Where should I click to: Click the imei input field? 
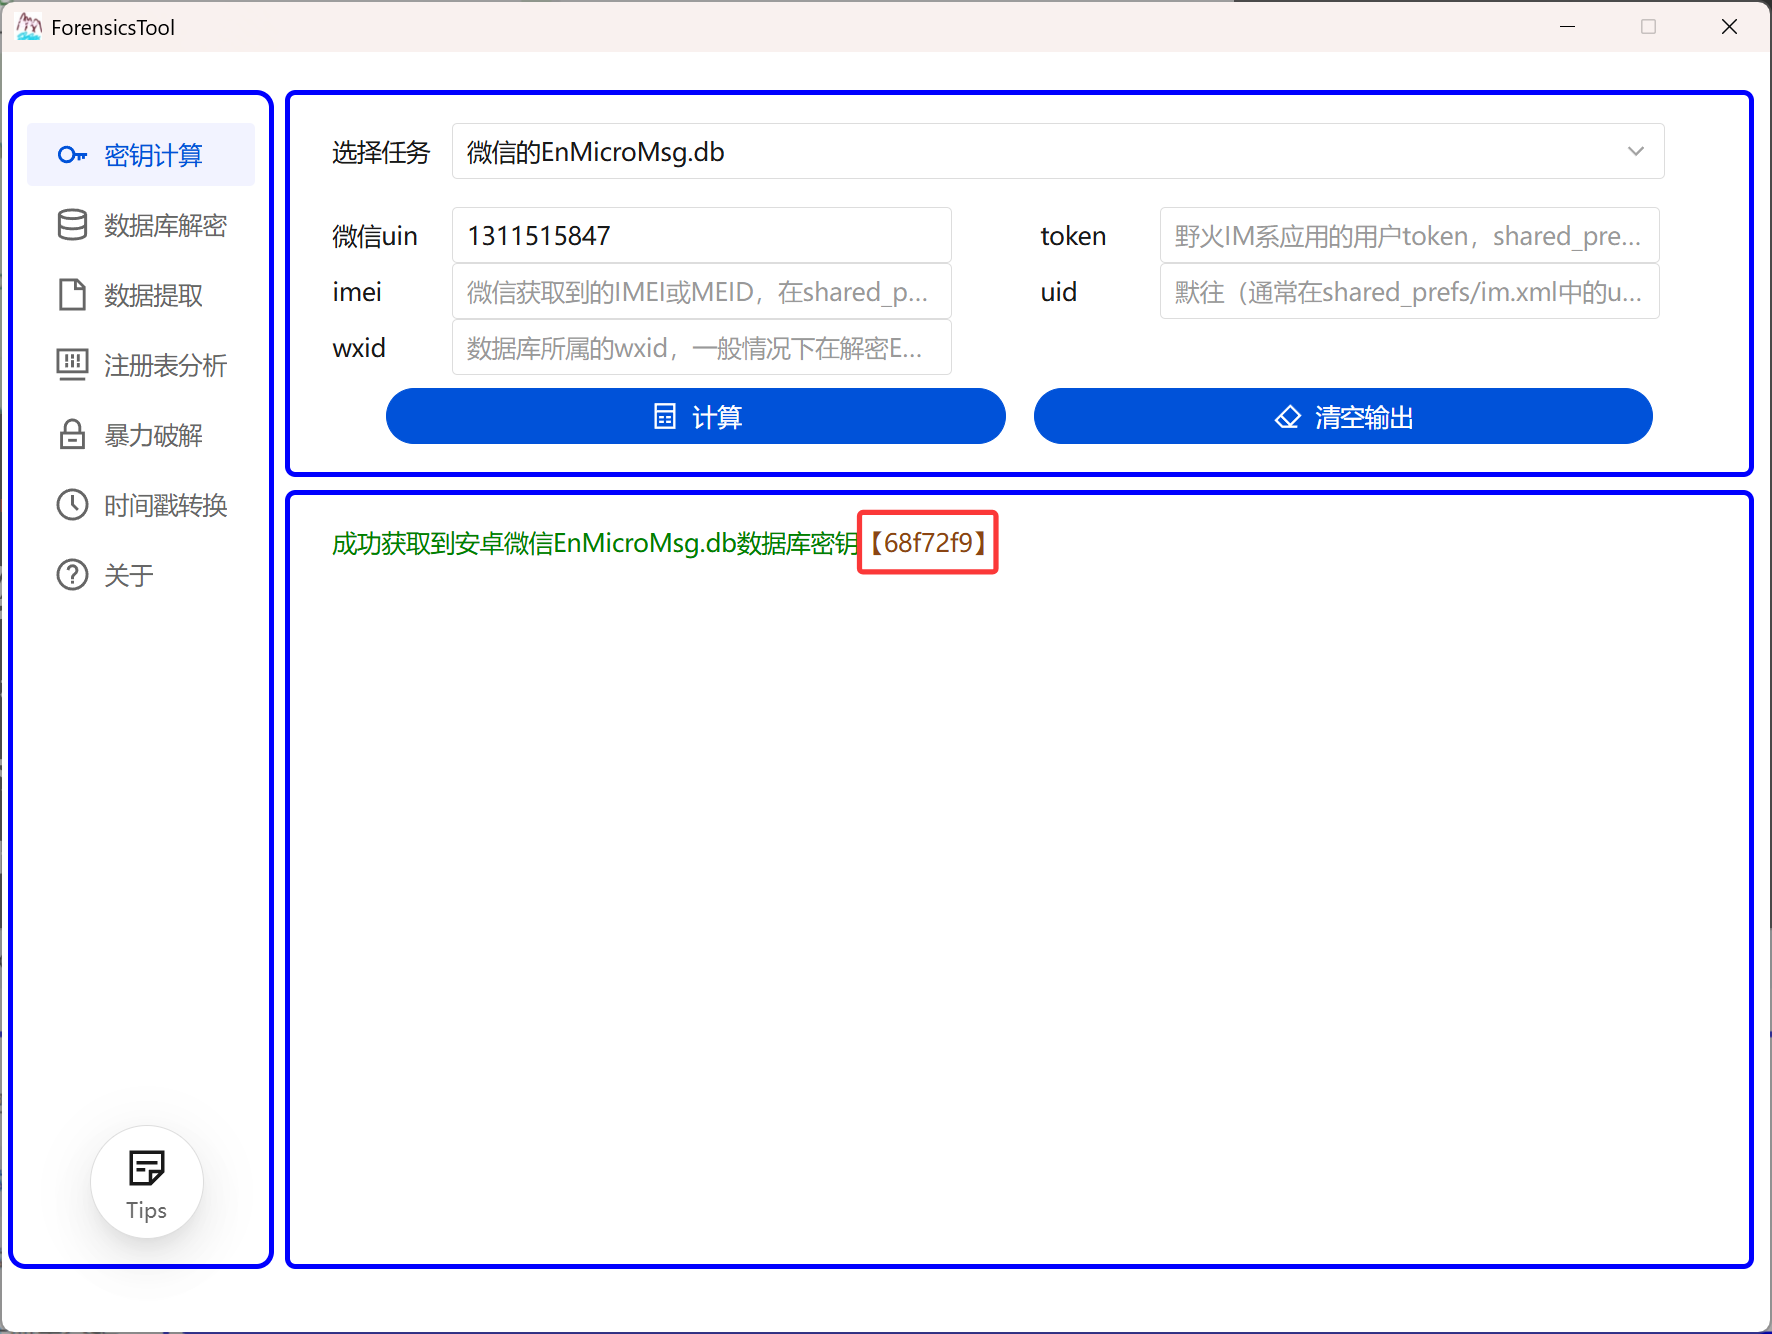[702, 291]
